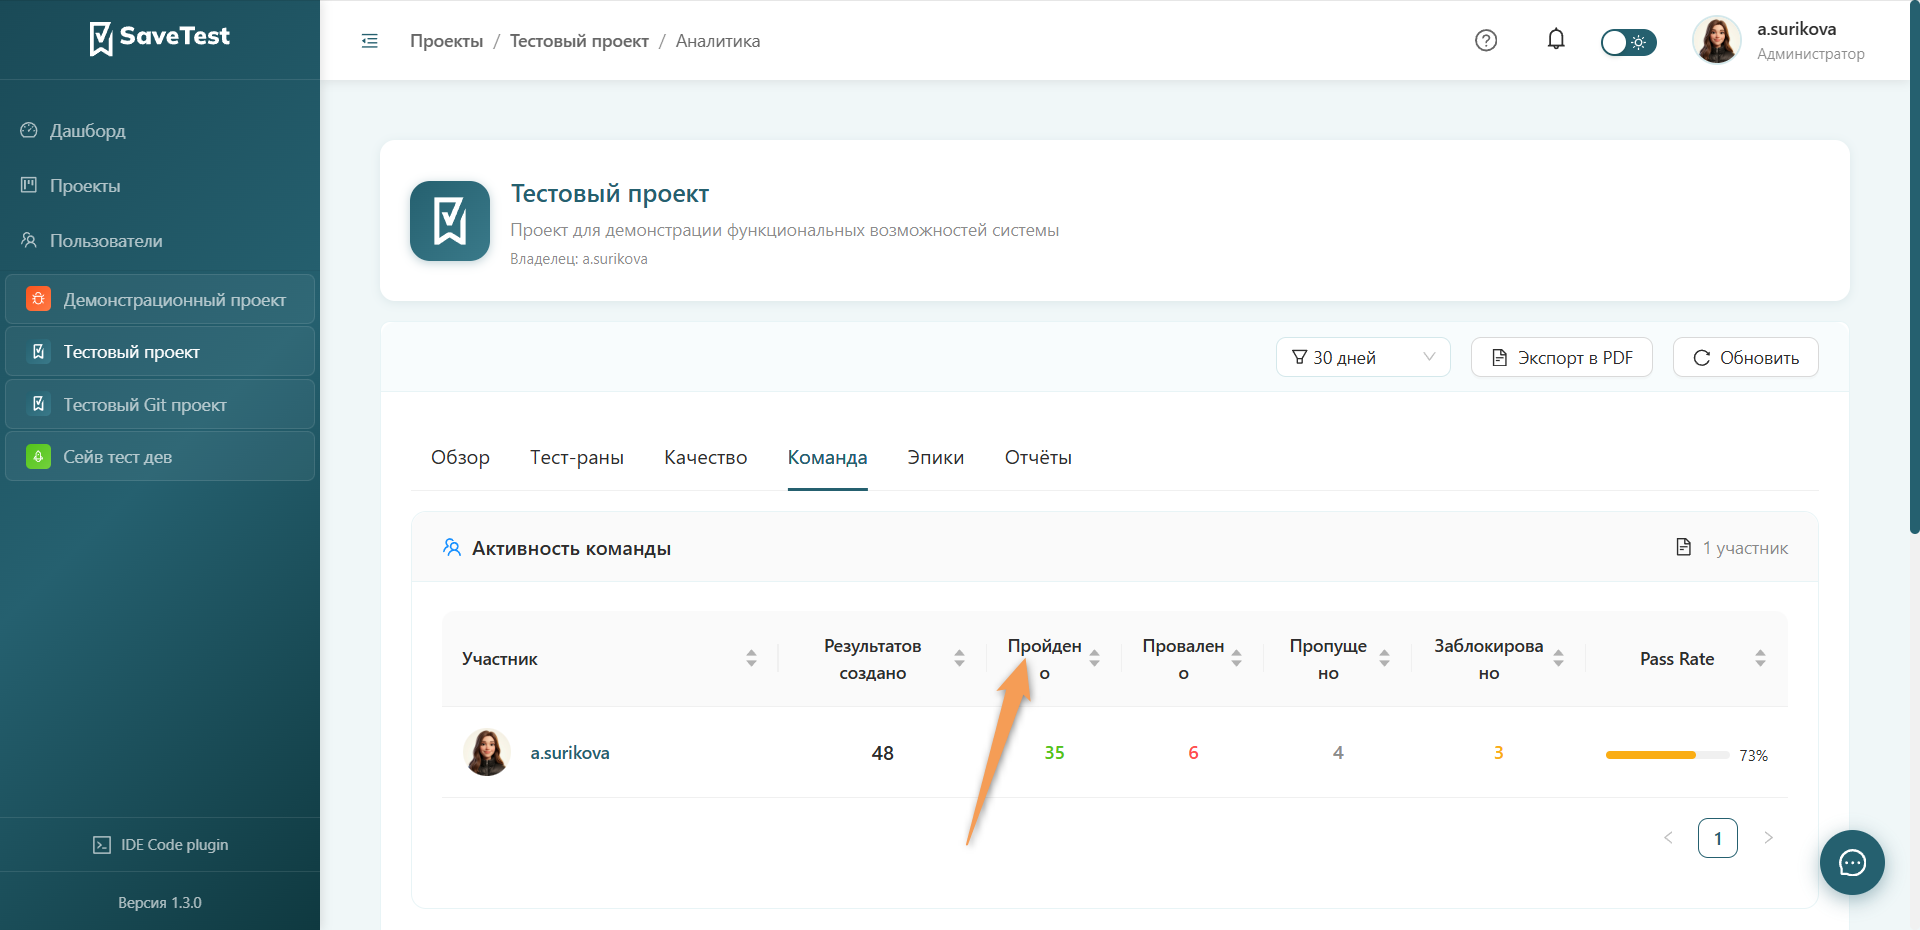Open the IDE Code plugin link

tap(160, 845)
